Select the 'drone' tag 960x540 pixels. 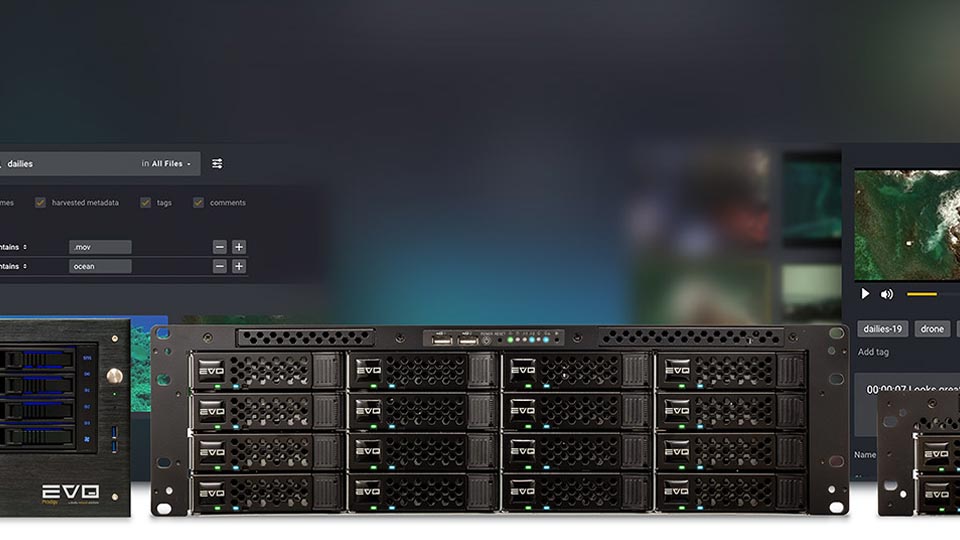(932, 329)
